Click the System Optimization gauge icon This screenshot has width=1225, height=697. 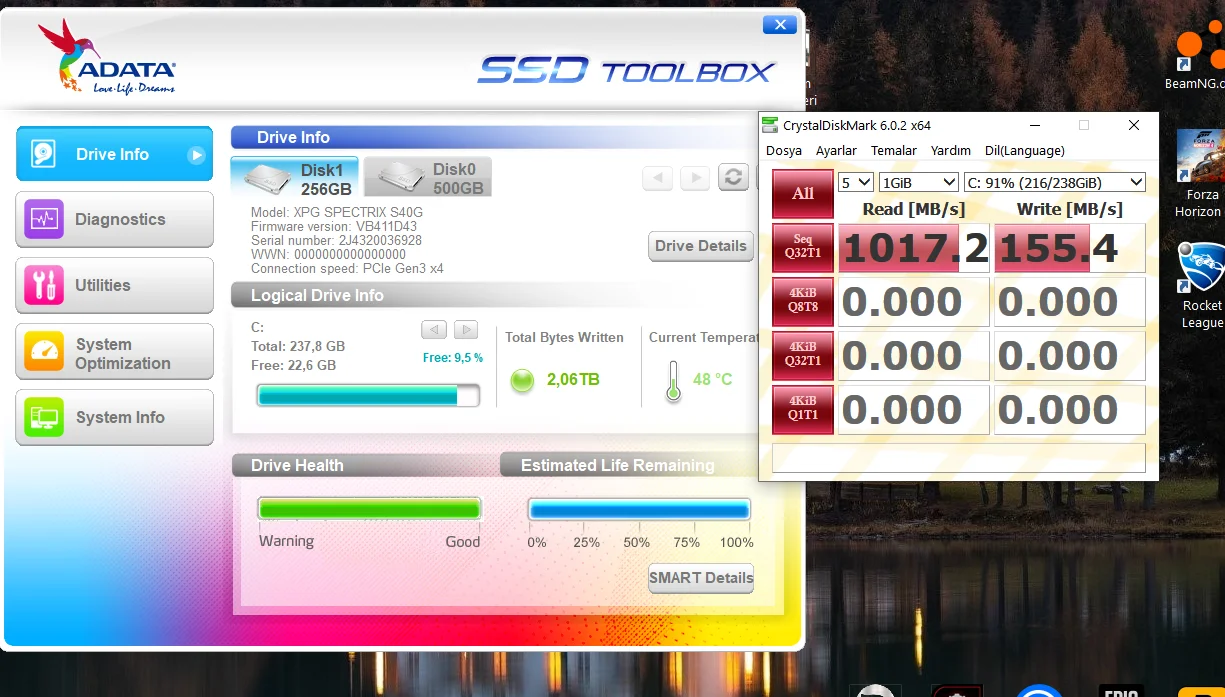pyautogui.click(x=43, y=352)
